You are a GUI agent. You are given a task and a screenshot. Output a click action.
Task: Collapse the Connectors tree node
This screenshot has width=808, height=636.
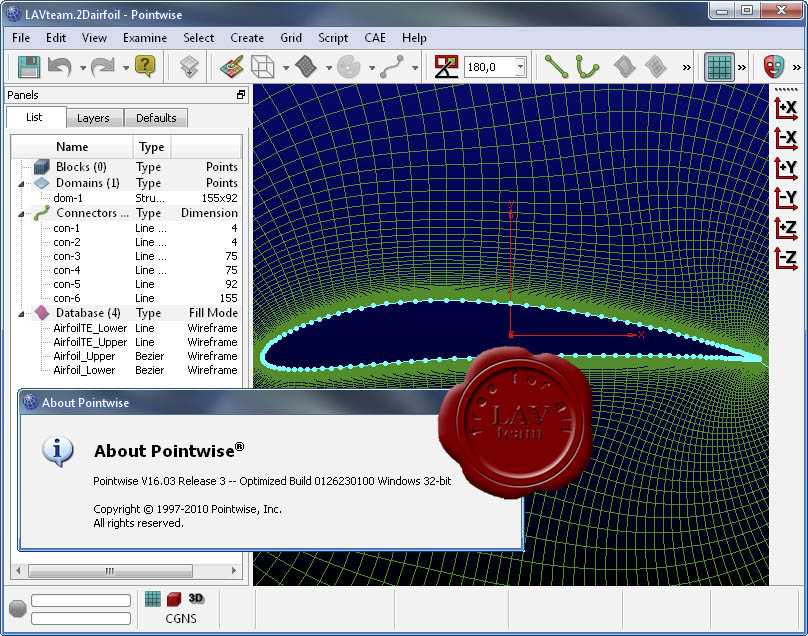point(21,213)
